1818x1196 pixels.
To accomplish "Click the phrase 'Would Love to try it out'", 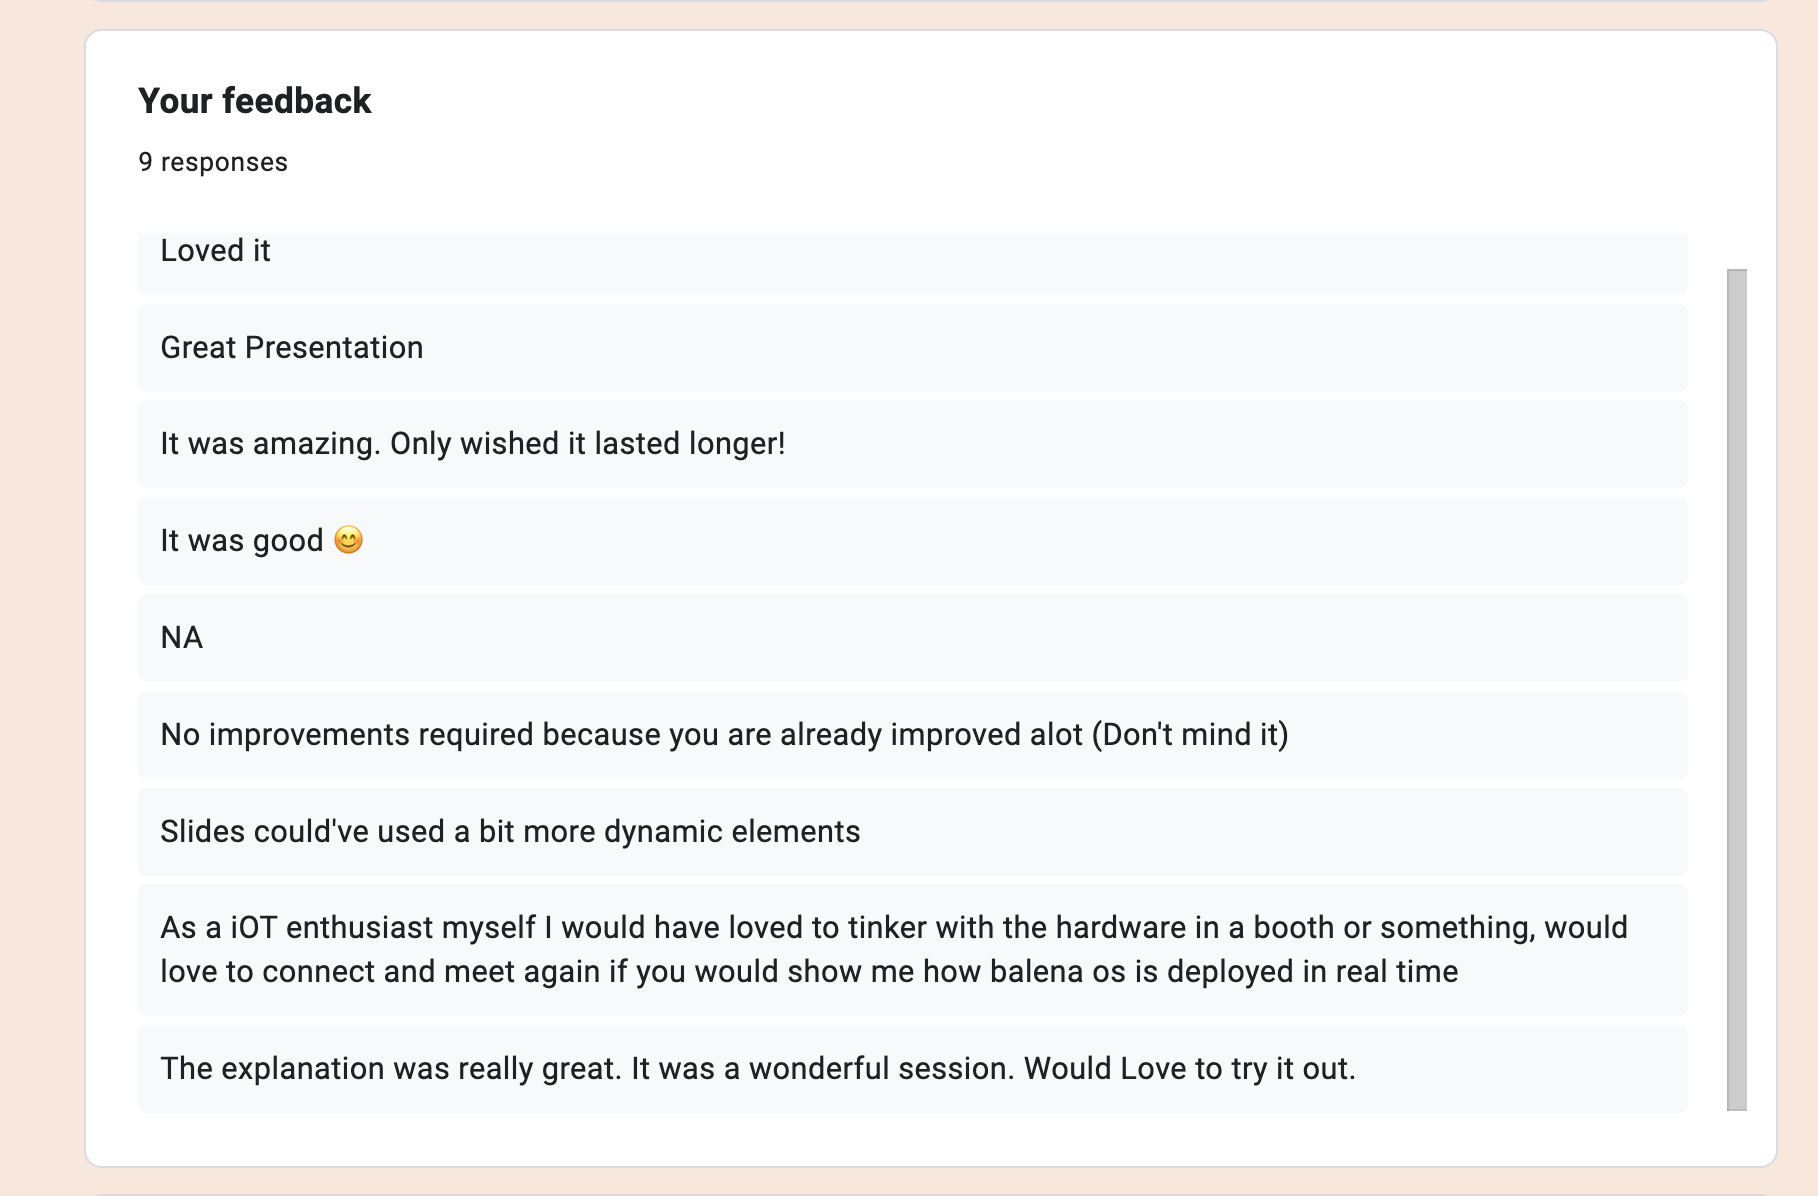I will coord(1190,1068).
